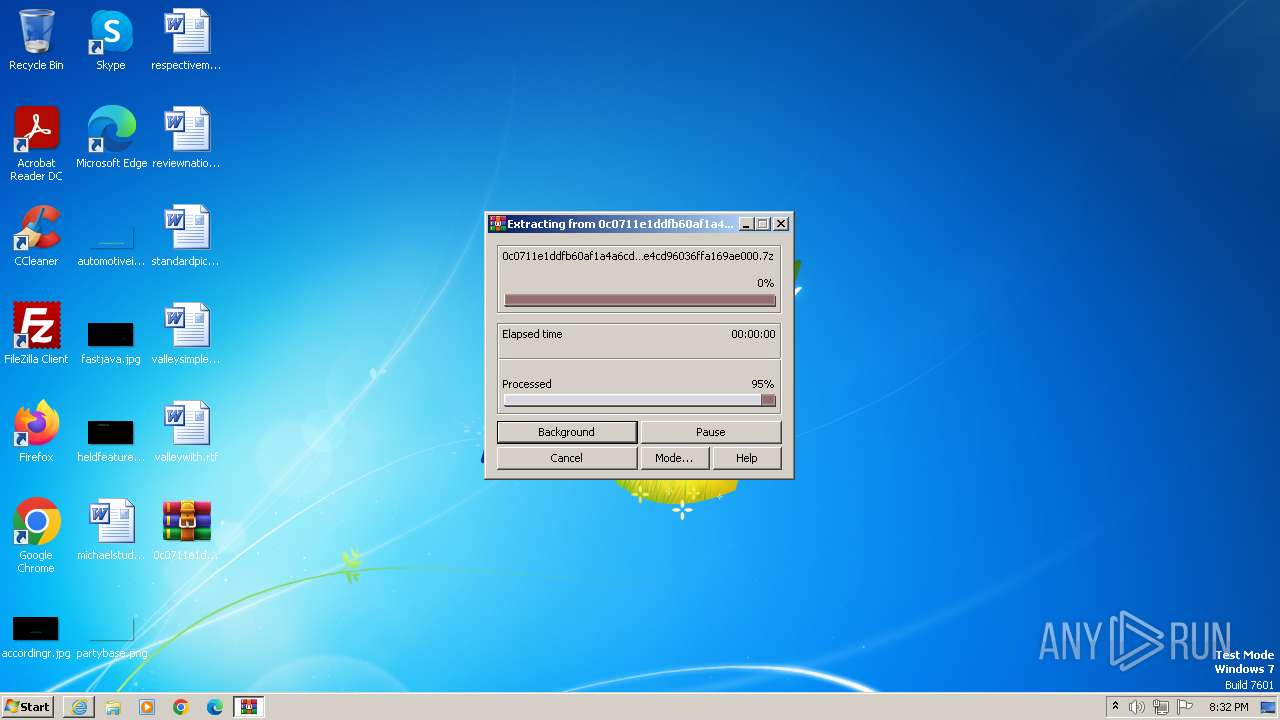Click the Start button
The image size is (1280, 720).
coord(28,707)
